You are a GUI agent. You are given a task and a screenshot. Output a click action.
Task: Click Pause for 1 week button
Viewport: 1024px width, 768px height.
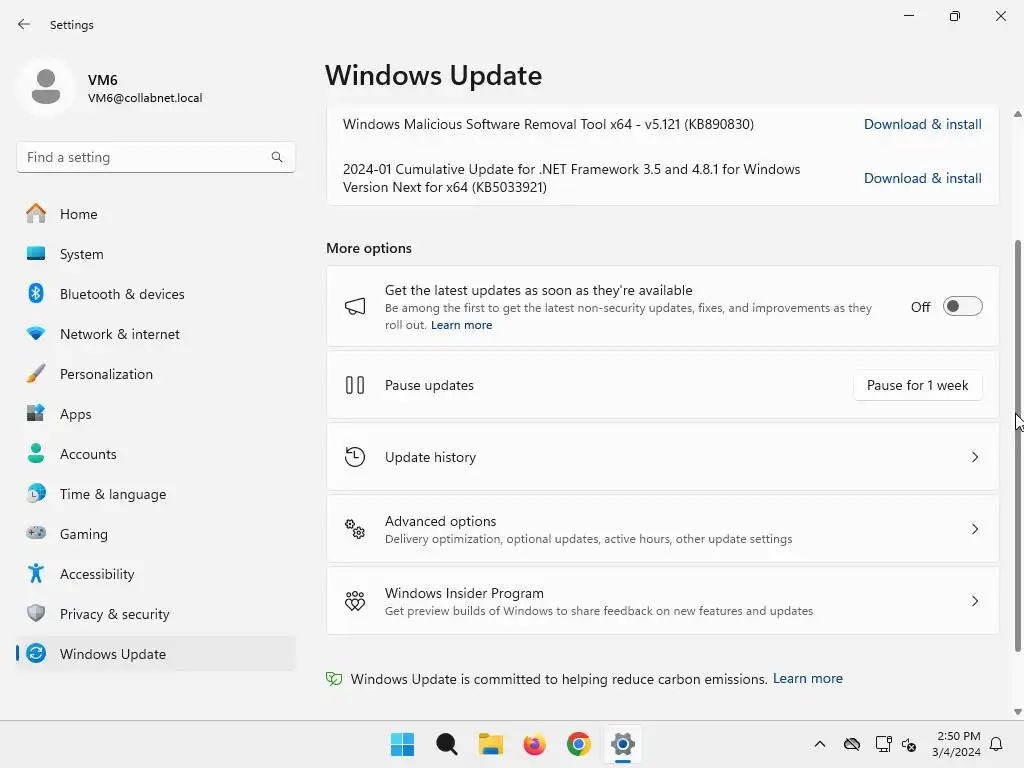917,385
